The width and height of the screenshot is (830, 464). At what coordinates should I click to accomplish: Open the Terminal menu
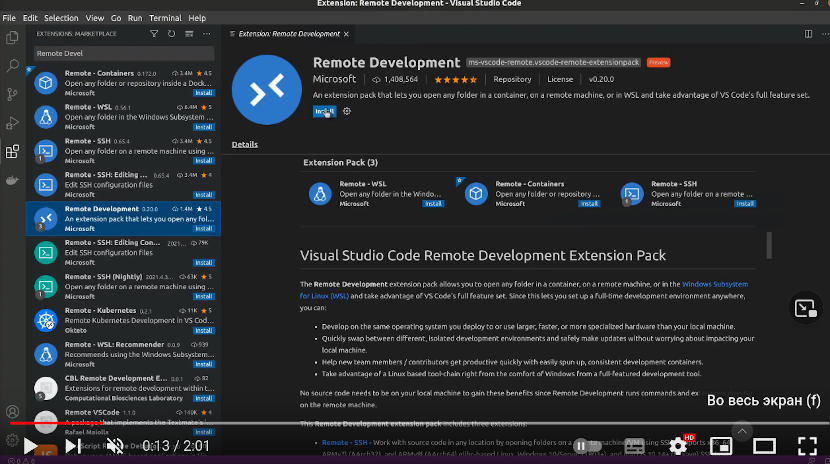(165, 18)
